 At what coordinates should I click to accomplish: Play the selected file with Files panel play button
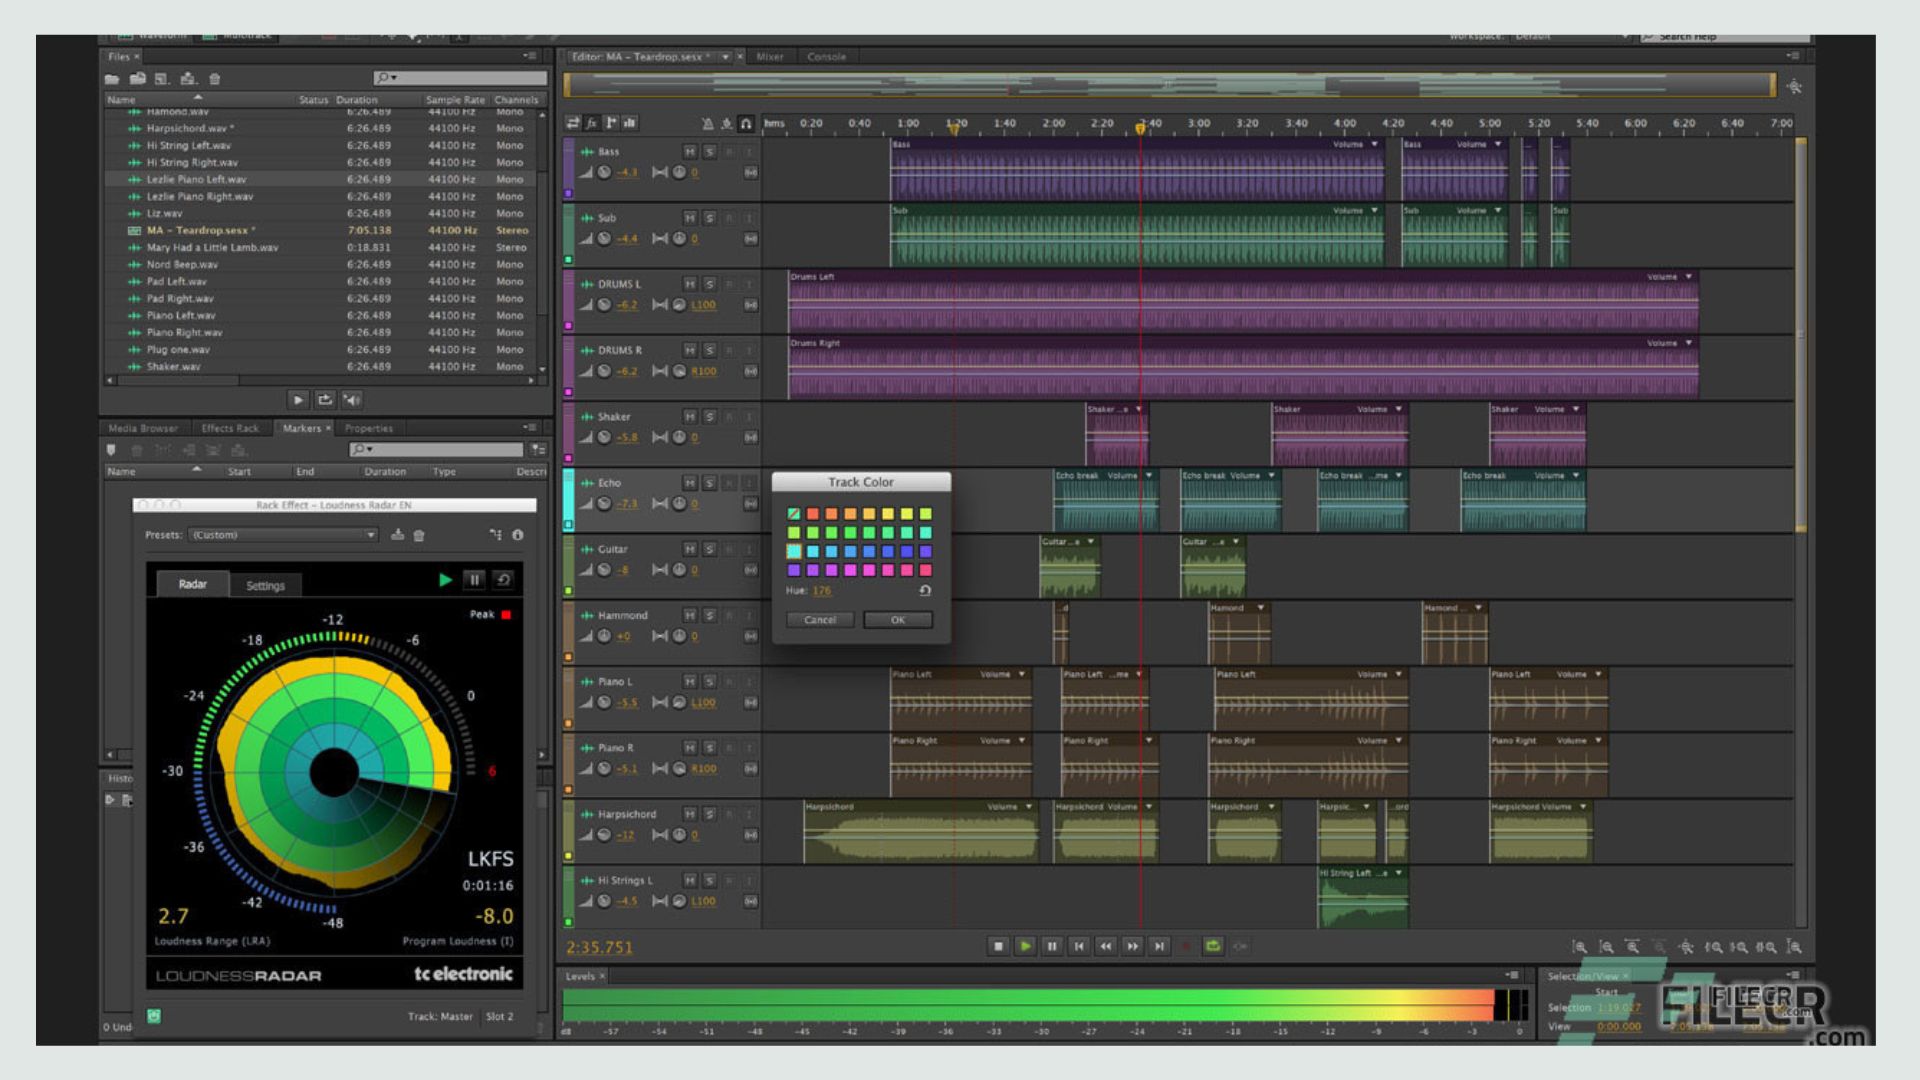[x=298, y=400]
